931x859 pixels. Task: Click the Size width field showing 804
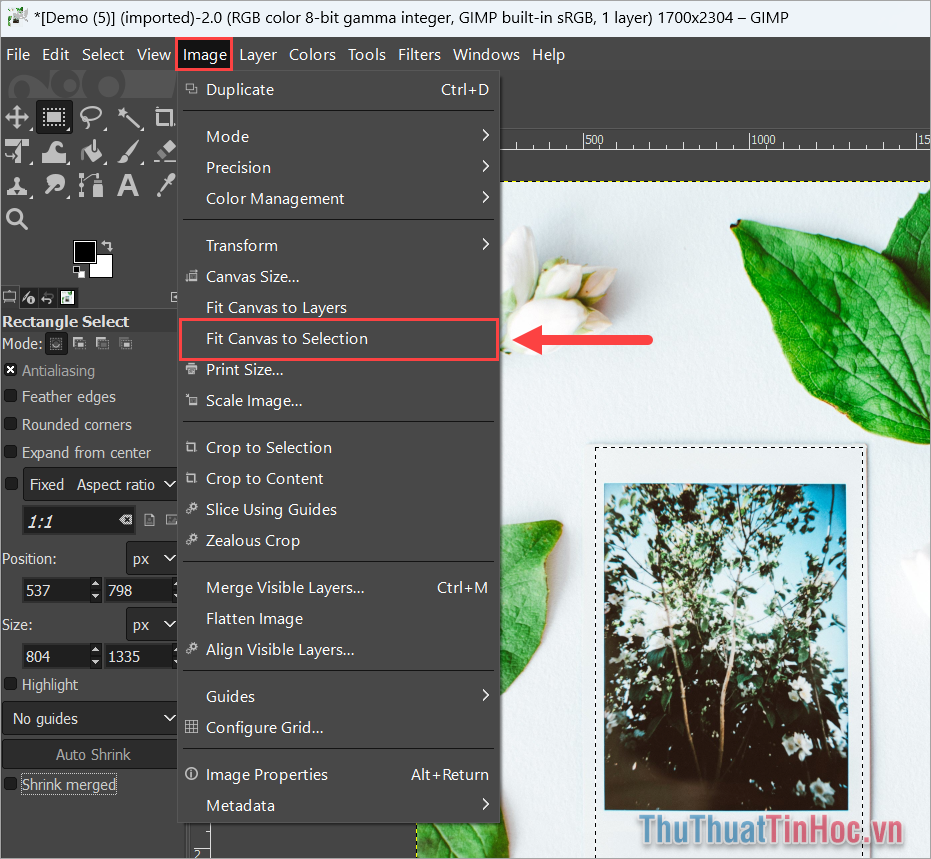pyautogui.click(x=56, y=657)
